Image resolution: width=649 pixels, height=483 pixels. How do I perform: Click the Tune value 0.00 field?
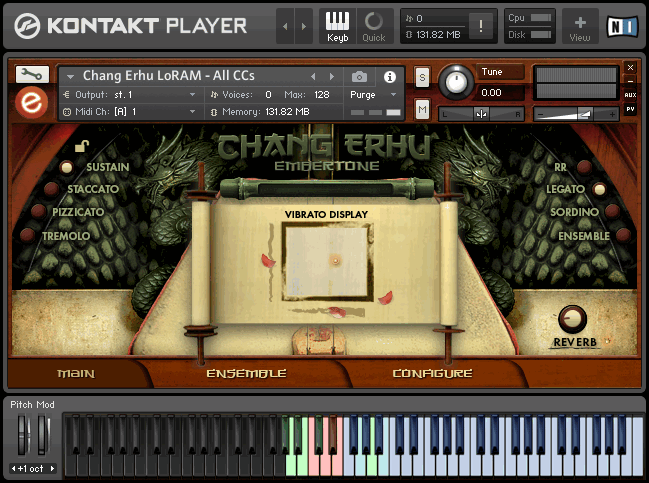500,92
